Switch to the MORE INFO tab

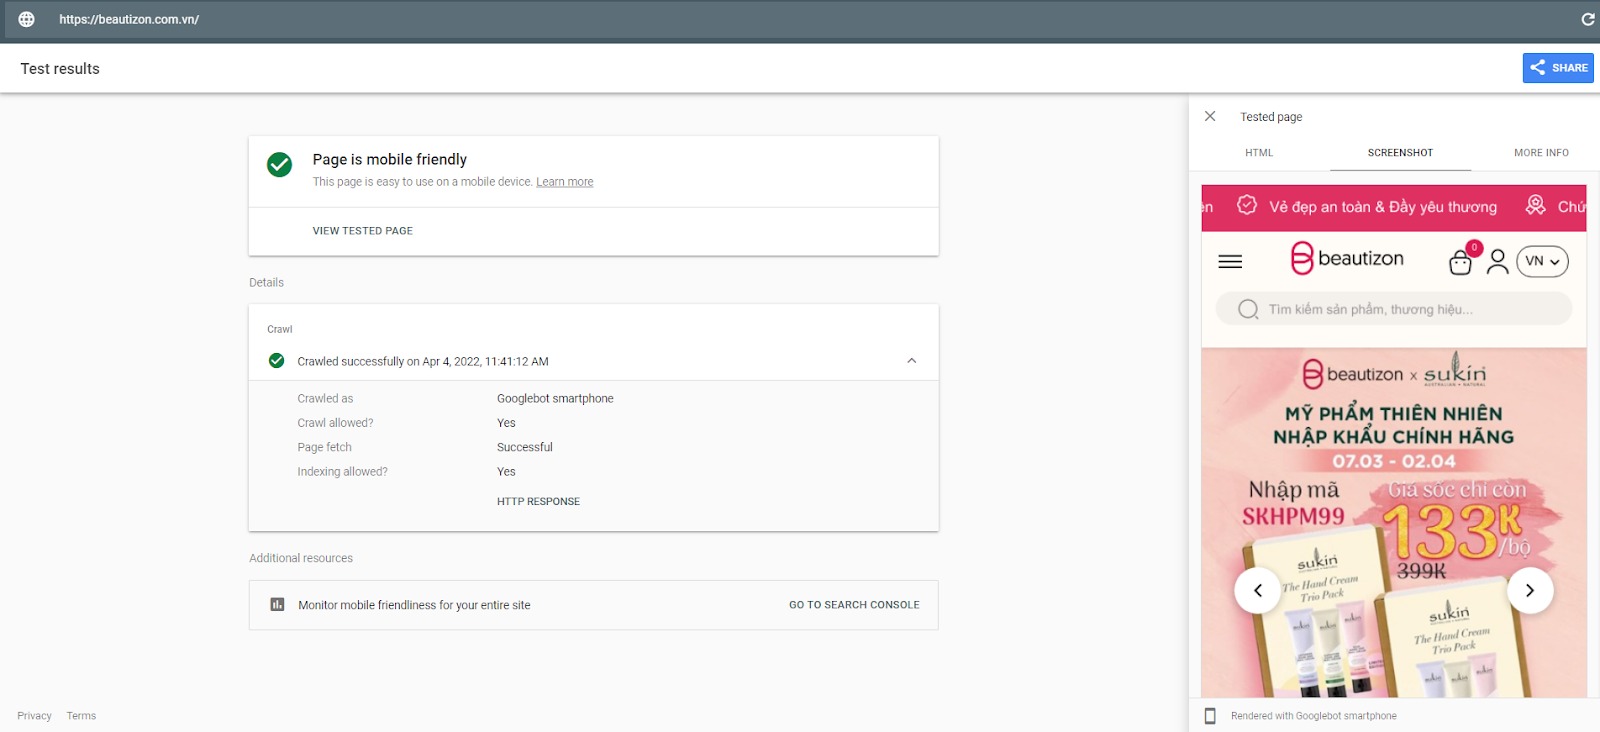click(1541, 153)
